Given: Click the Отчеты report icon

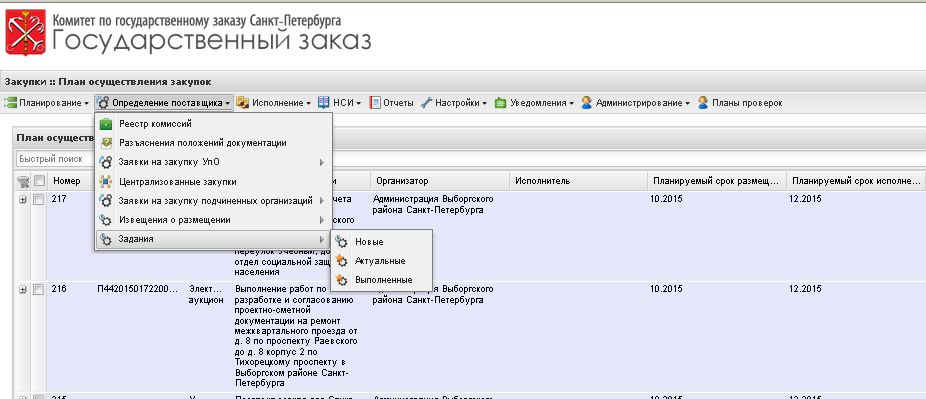Looking at the screenshot, I should click(375, 103).
